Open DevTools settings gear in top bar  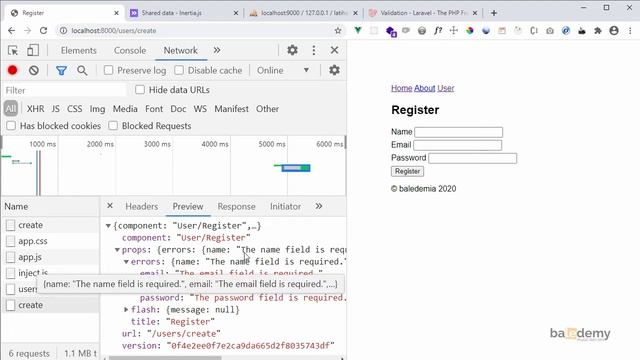292,50
